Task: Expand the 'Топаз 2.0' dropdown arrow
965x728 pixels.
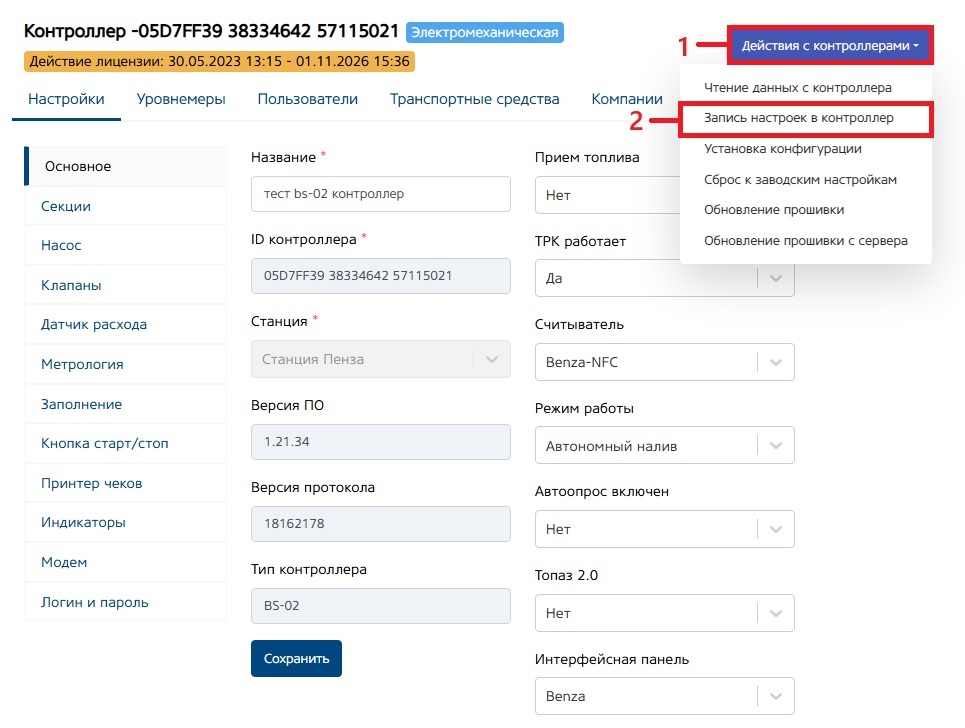Action: click(x=776, y=613)
